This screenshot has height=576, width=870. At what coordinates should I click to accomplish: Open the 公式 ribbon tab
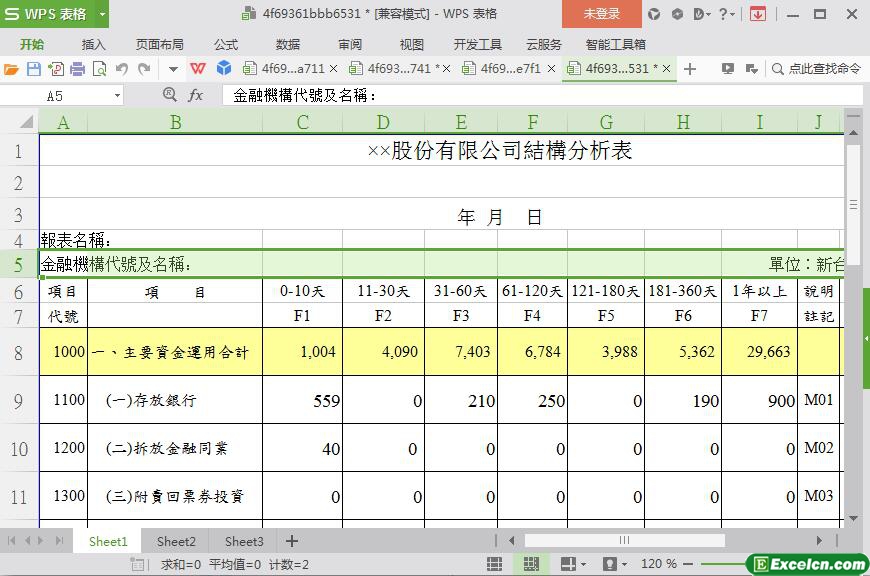click(226, 44)
